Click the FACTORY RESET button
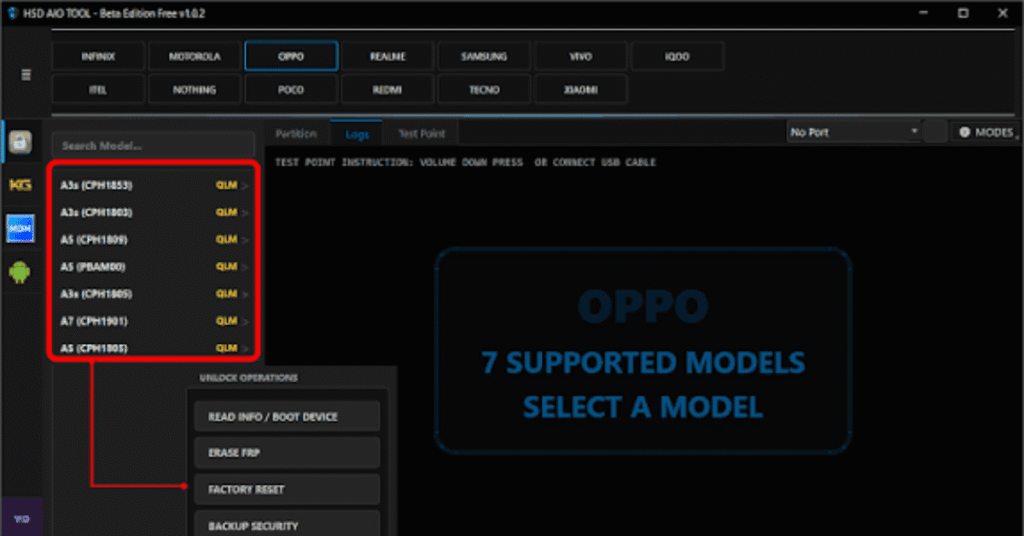This screenshot has width=1024, height=536. coord(287,489)
